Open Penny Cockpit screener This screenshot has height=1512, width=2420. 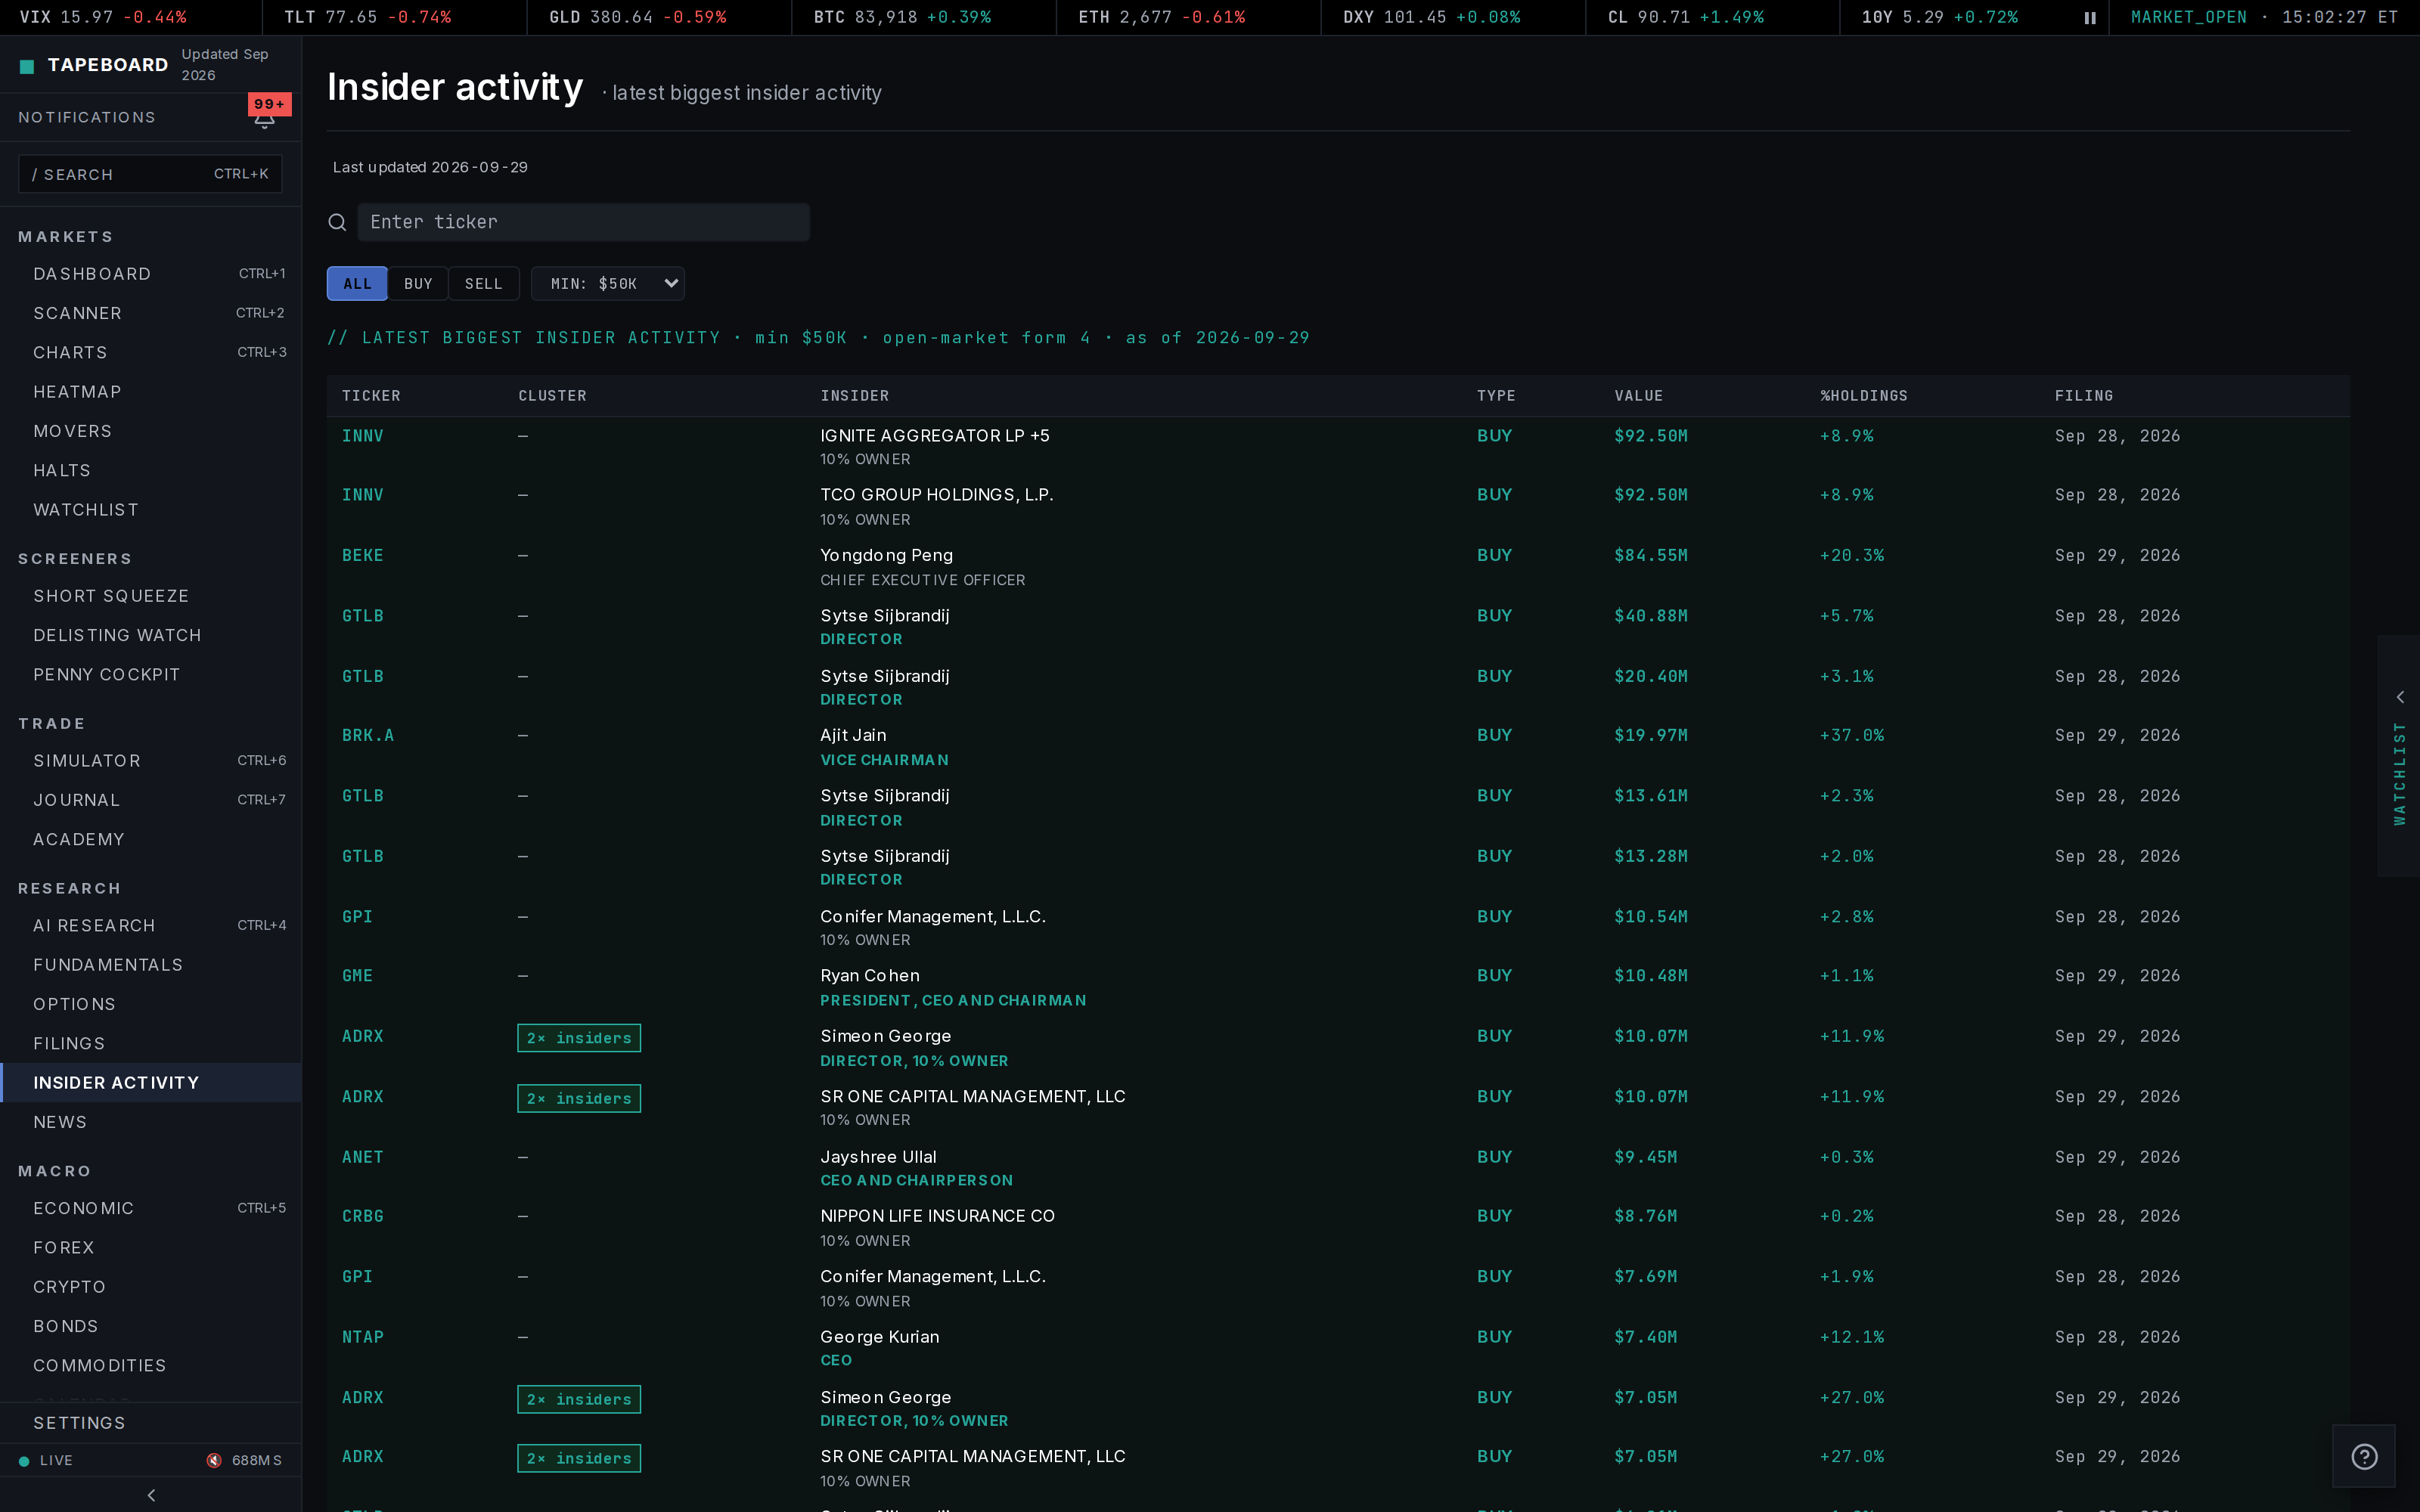tap(151, 675)
